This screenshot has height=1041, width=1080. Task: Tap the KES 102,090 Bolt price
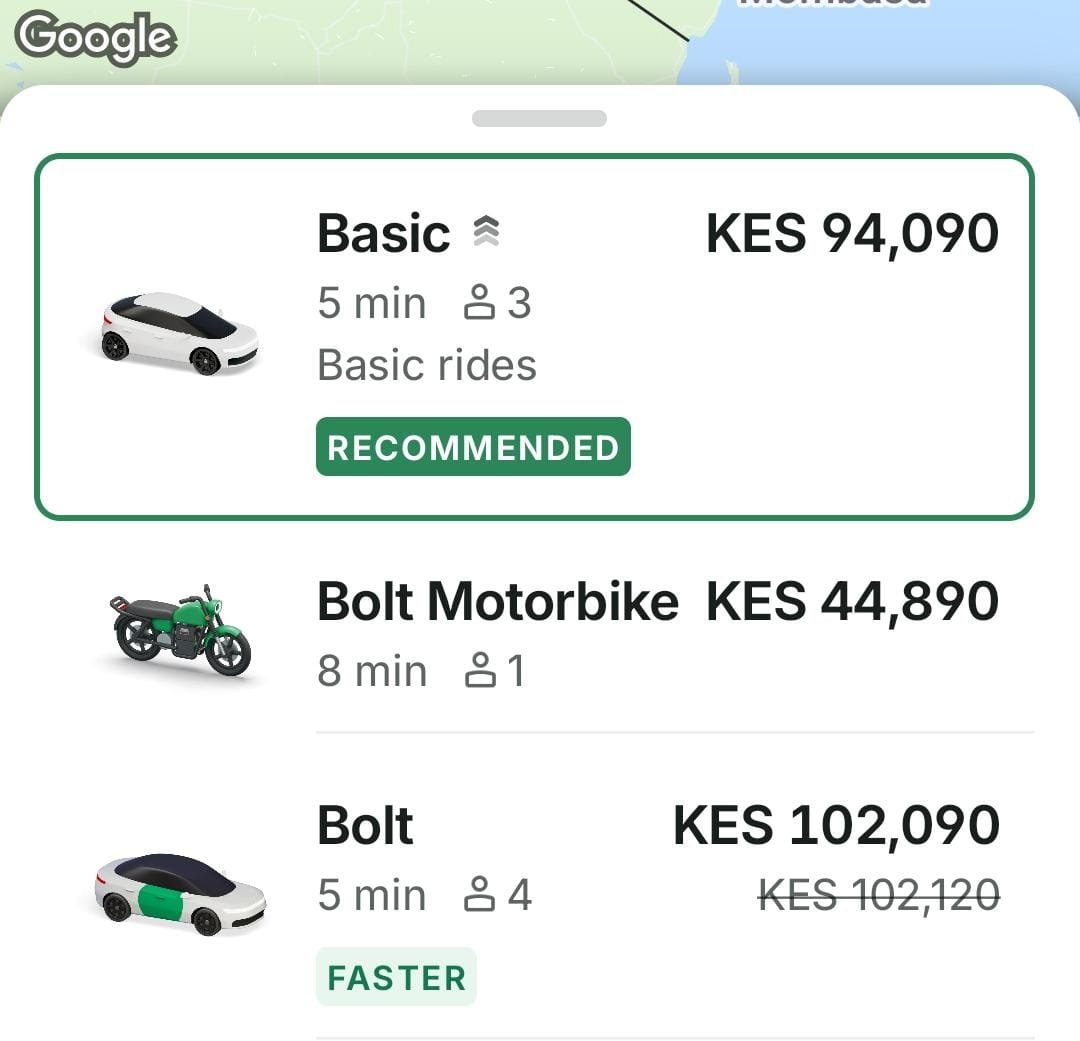836,825
